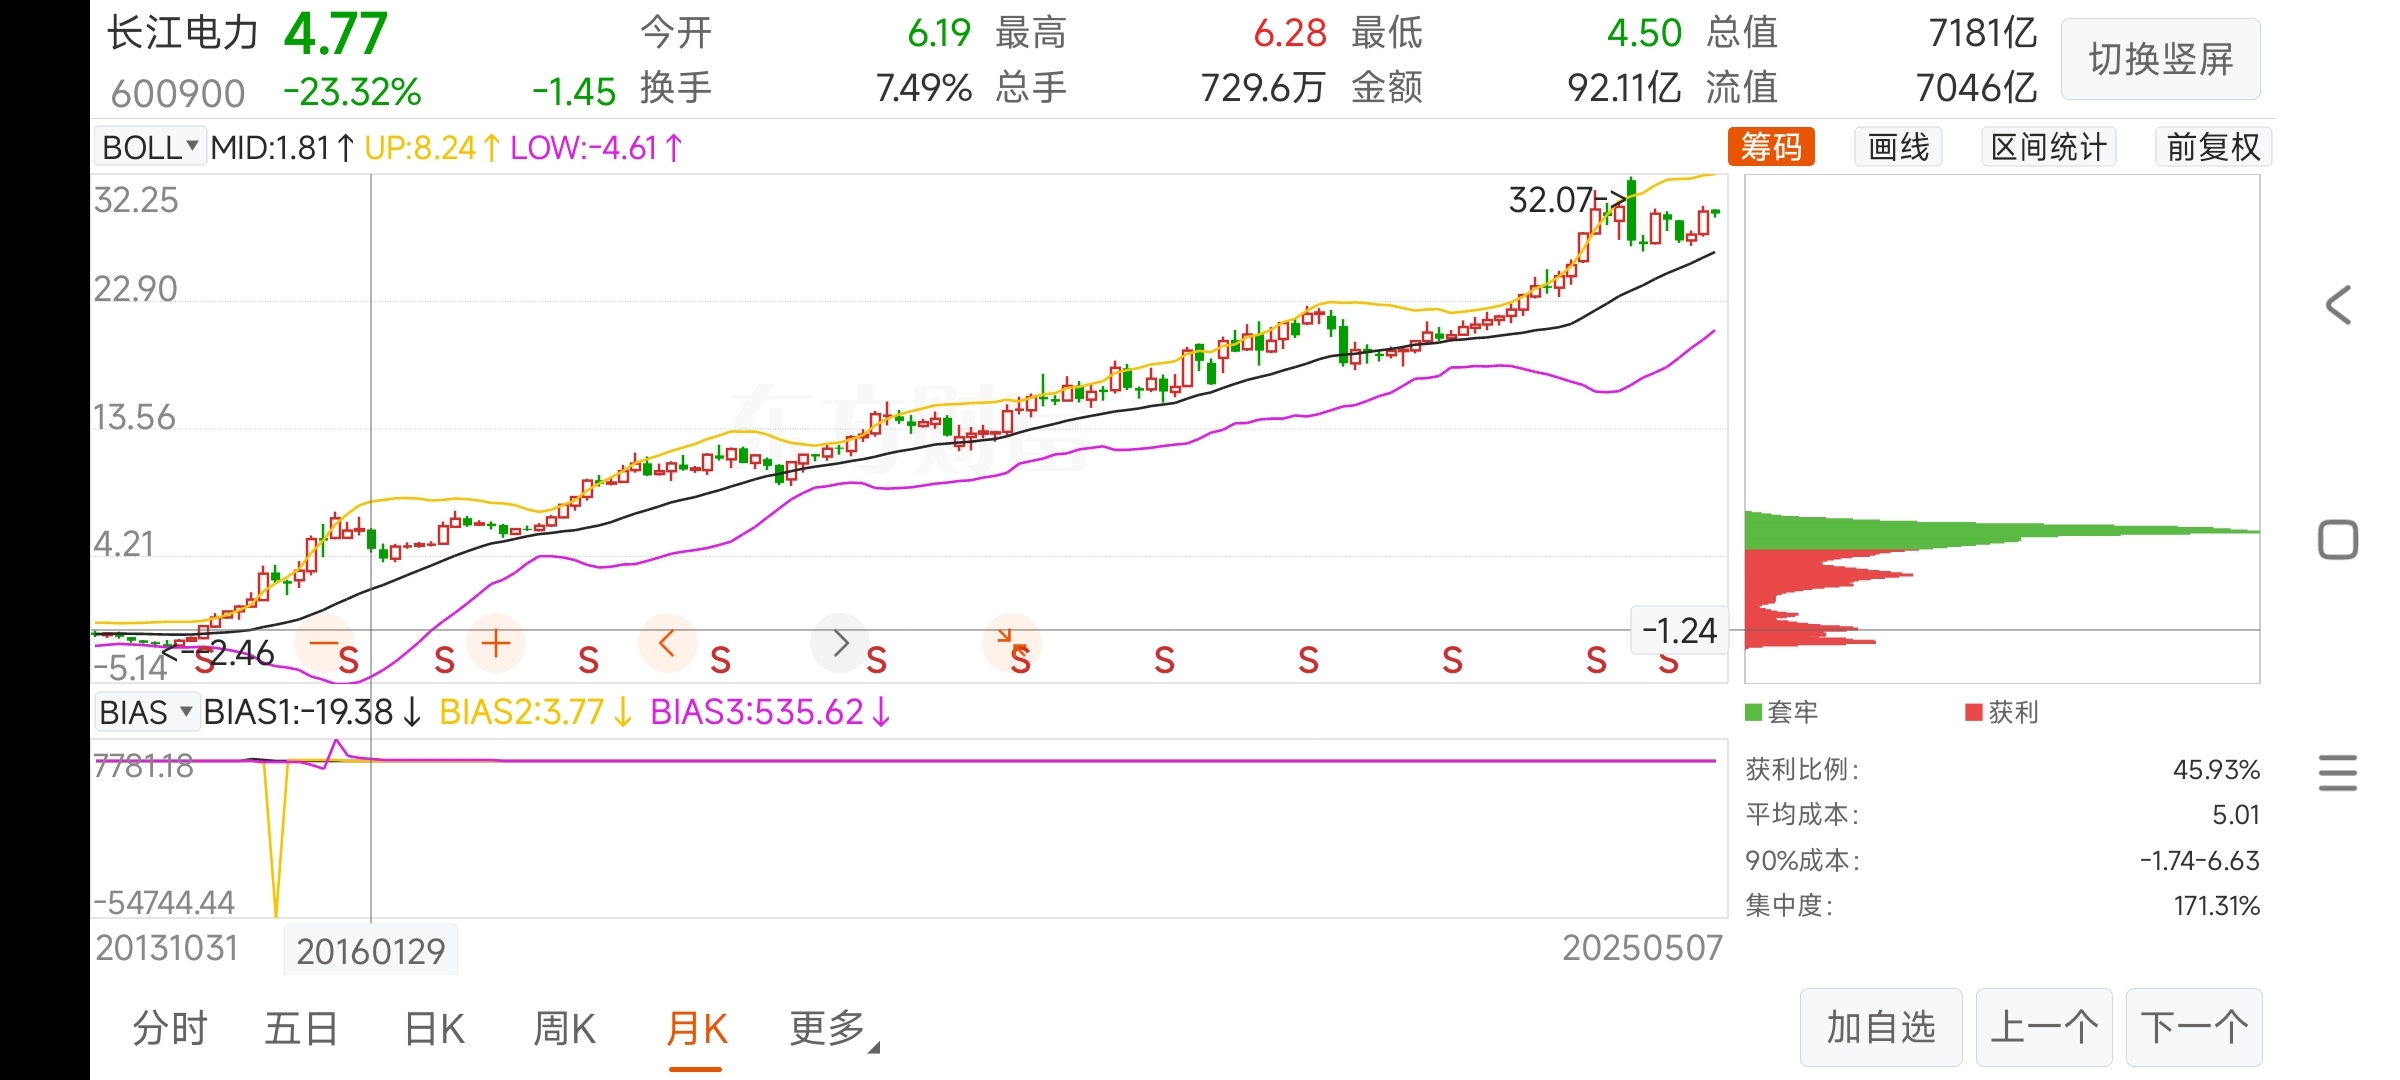The image size is (2400, 1080).
Task: Switch to the 日K tab
Action: 434,1028
